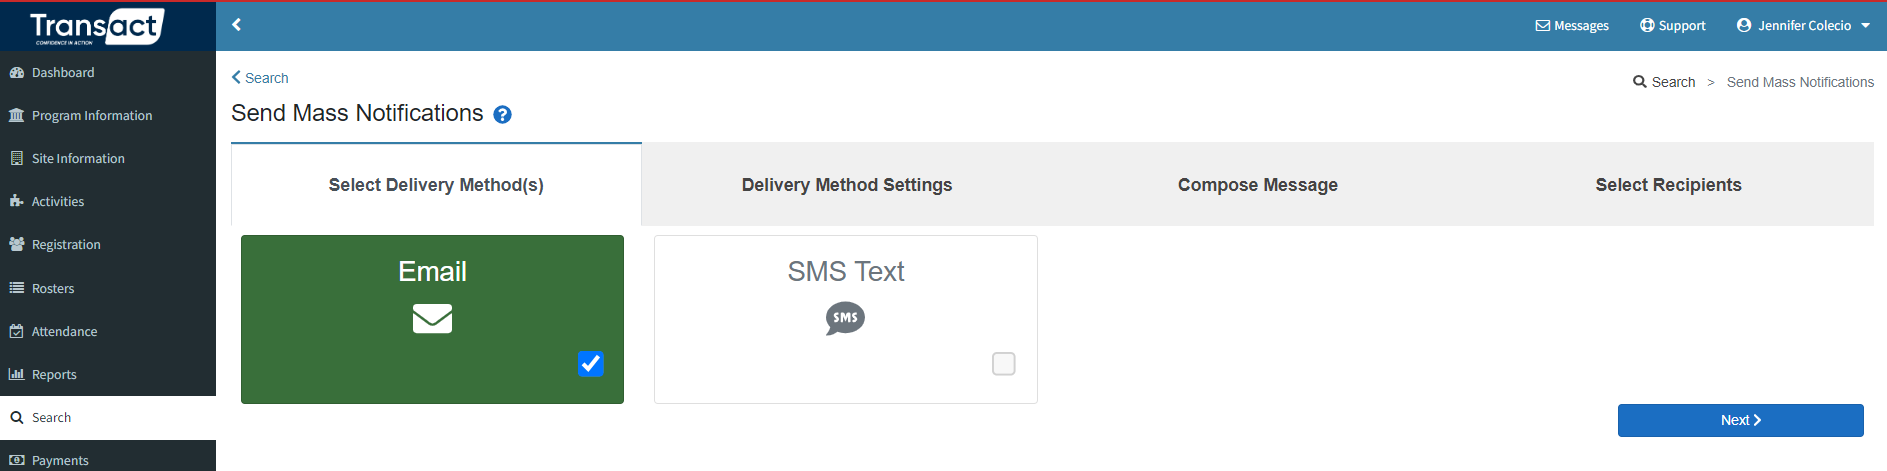
Task: Open Attendance from the sidebar
Action: [108, 332]
